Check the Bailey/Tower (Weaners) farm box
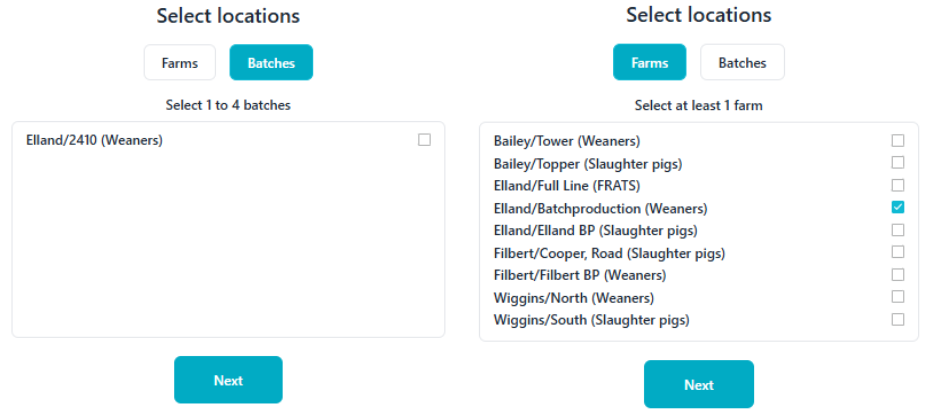 coord(898,141)
